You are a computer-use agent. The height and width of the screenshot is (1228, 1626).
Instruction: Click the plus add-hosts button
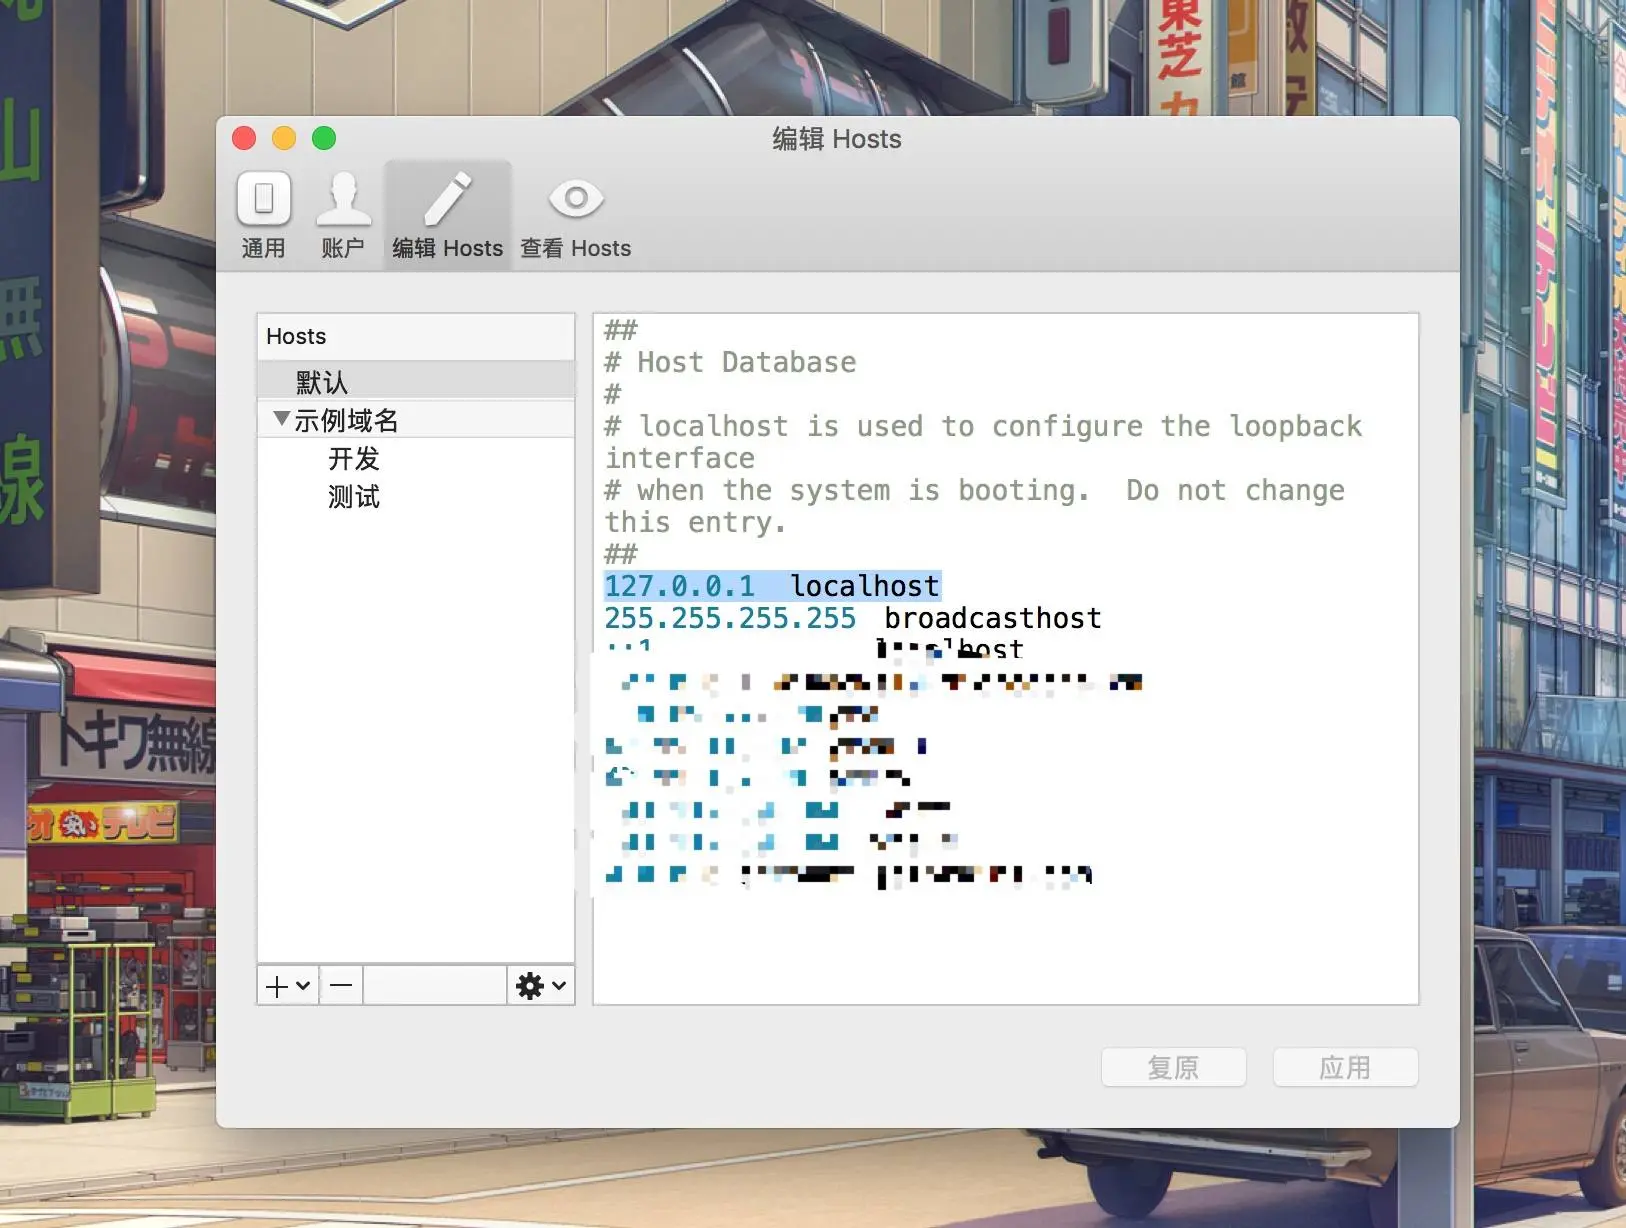(x=288, y=986)
